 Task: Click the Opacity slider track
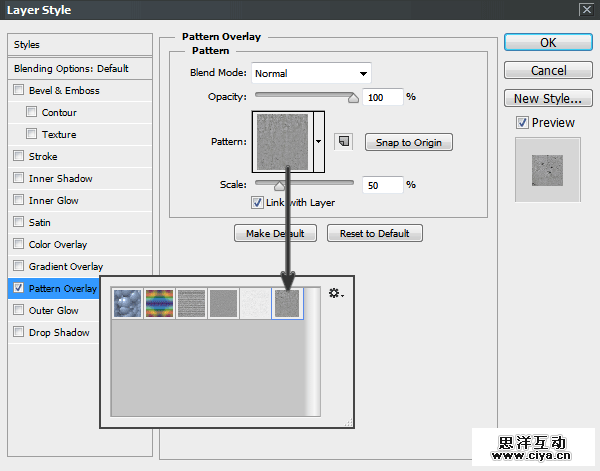click(304, 98)
